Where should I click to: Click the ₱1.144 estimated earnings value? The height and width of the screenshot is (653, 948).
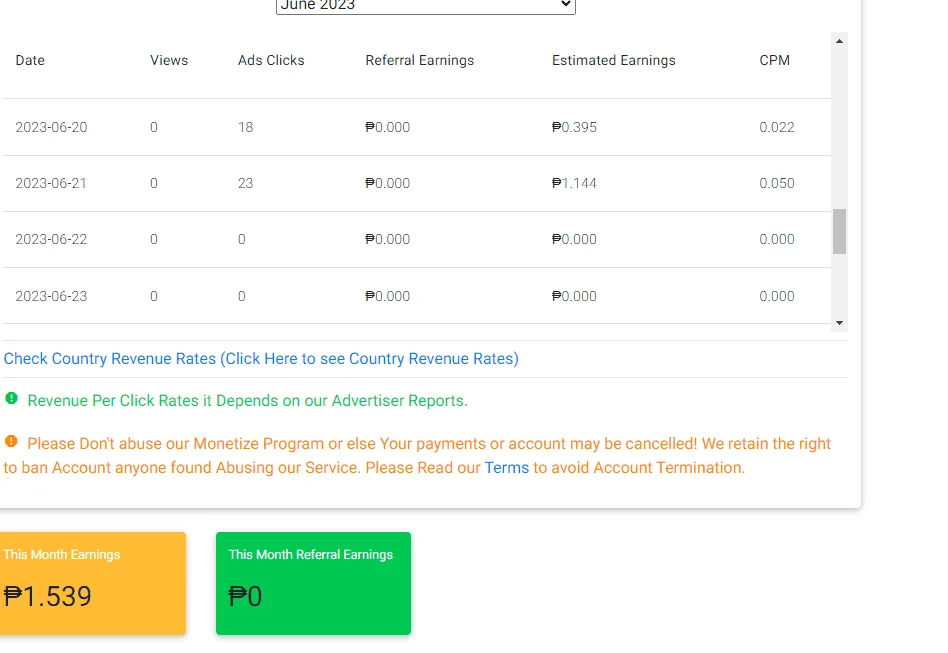click(x=574, y=183)
